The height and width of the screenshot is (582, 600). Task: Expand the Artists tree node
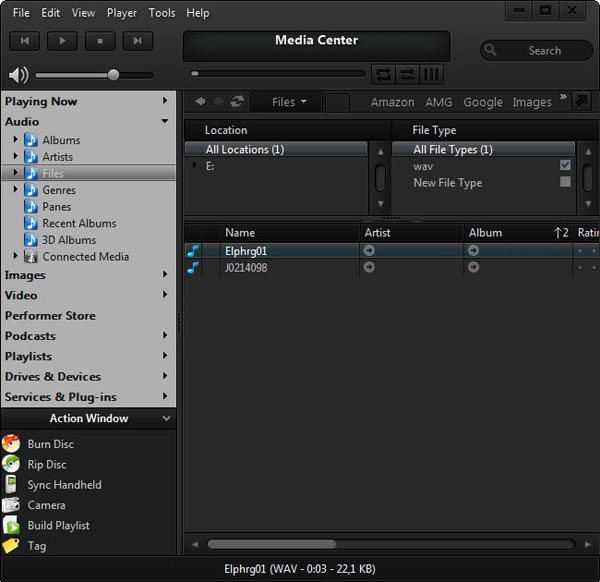[x=15, y=156]
